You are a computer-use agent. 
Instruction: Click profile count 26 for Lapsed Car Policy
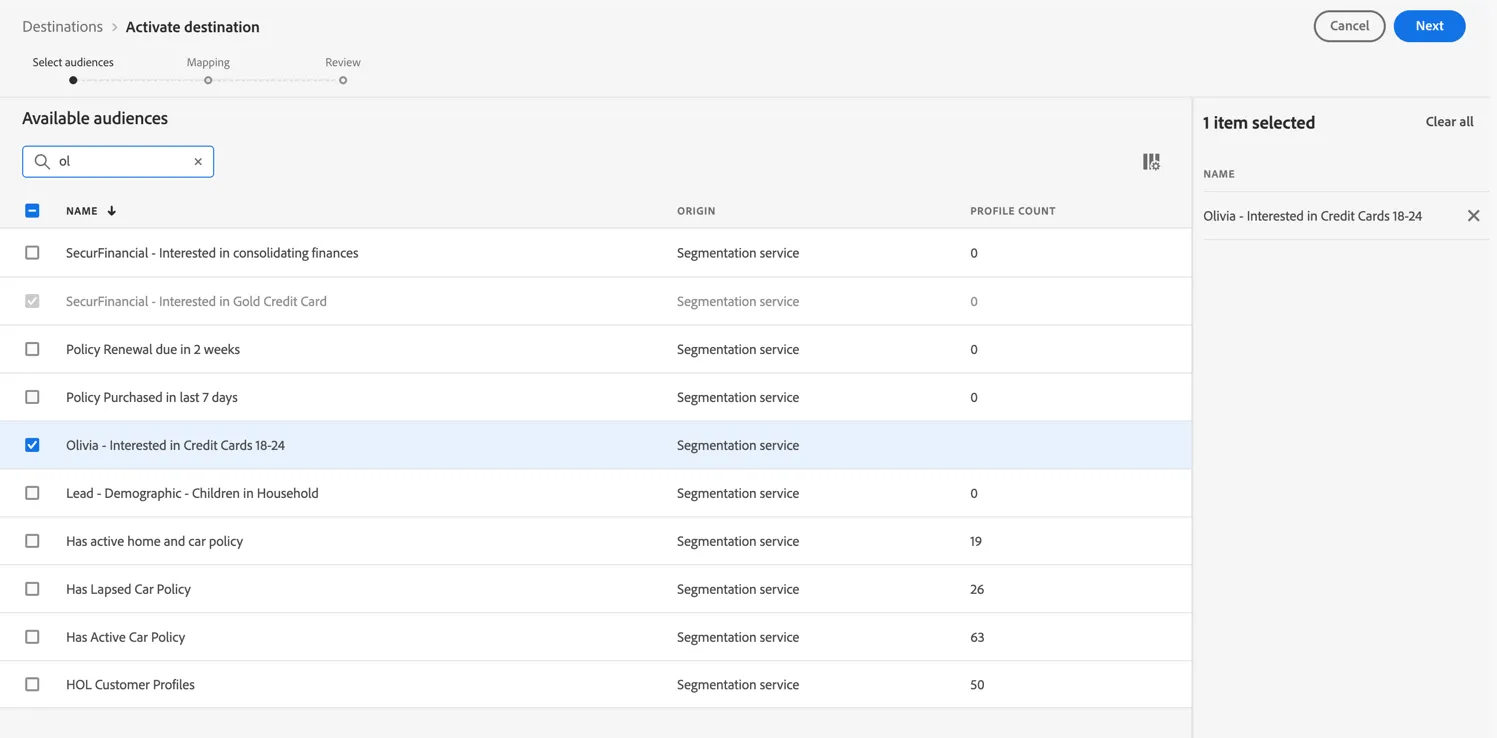click(977, 589)
